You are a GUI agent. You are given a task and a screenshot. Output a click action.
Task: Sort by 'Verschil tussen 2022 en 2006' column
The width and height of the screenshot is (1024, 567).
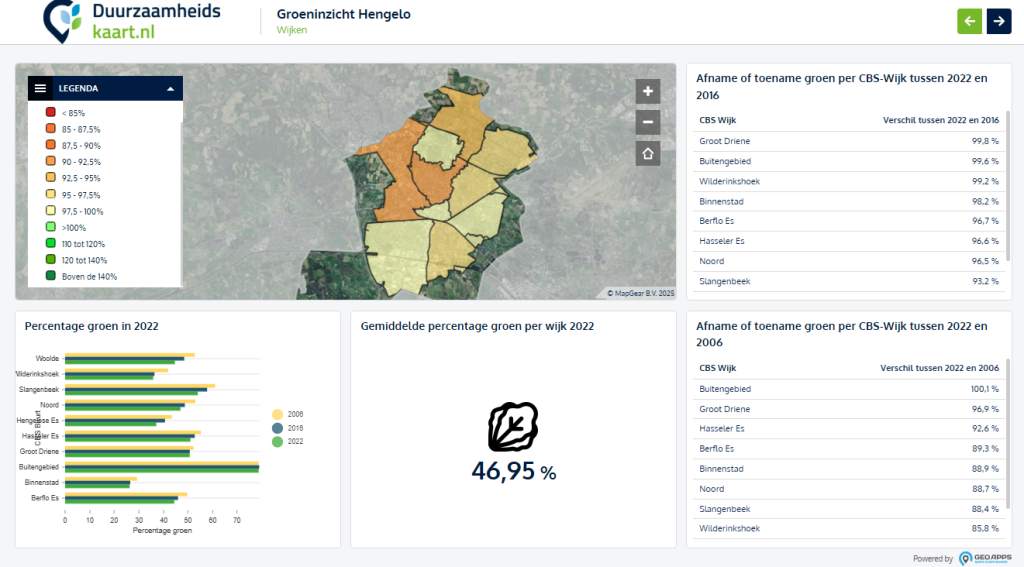point(940,368)
